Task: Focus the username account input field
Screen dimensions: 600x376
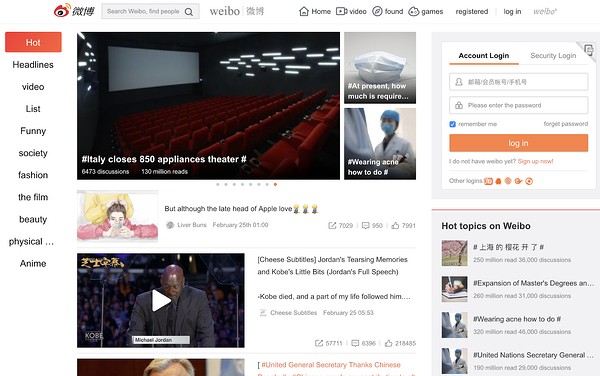Action: [518, 82]
